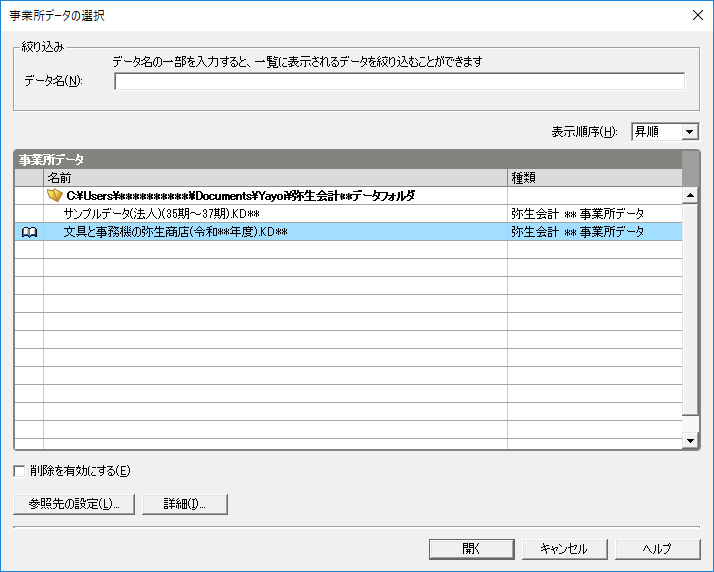Image resolution: width=714 pixels, height=572 pixels.
Task: Sort by the 名前 column header
Action: 275,178
